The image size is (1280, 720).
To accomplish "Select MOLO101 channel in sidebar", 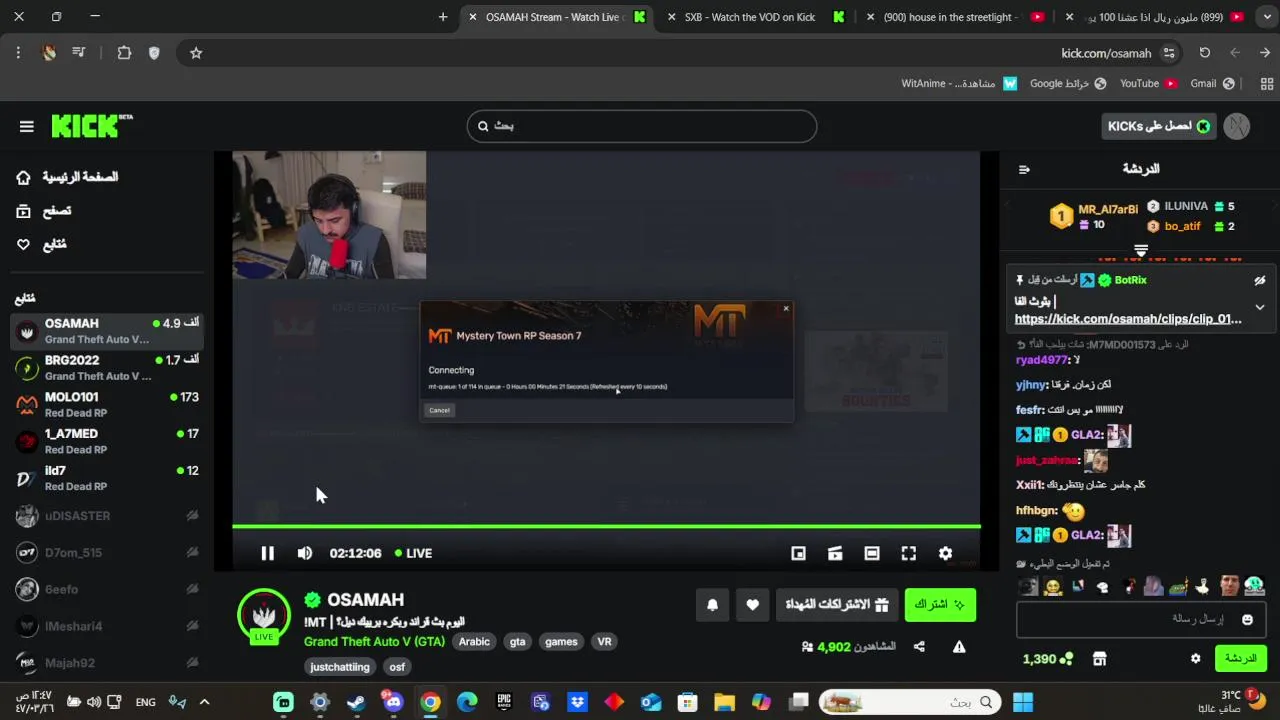I will (107, 405).
